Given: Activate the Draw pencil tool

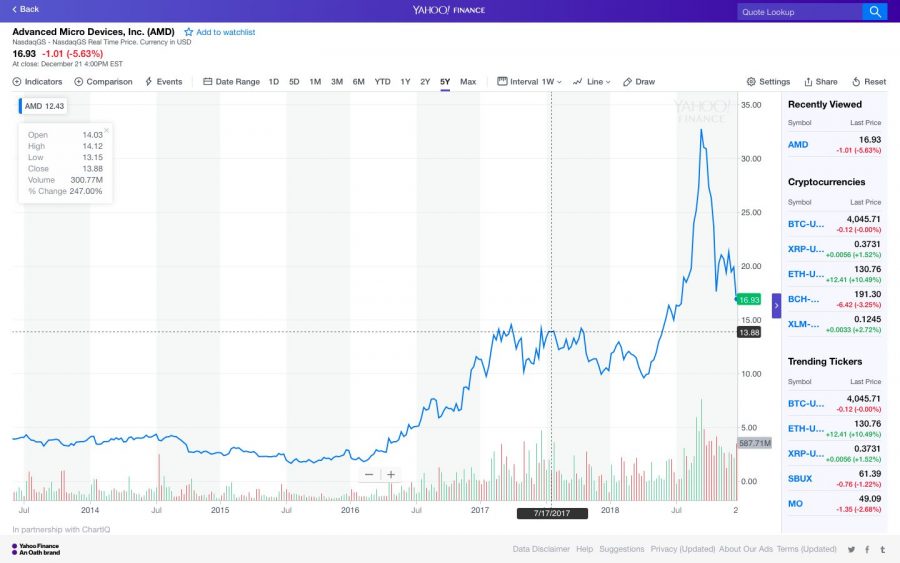Looking at the screenshot, I should click(x=639, y=81).
